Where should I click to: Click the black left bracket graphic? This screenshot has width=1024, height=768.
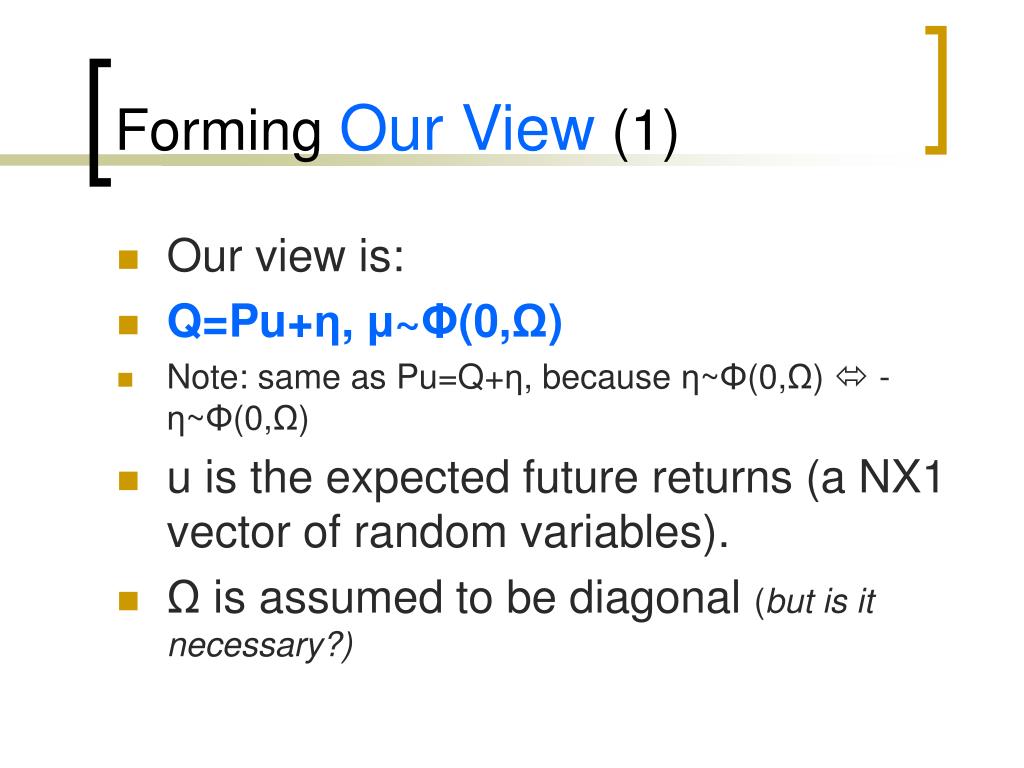pyautogui.click(x=99, y=123)
